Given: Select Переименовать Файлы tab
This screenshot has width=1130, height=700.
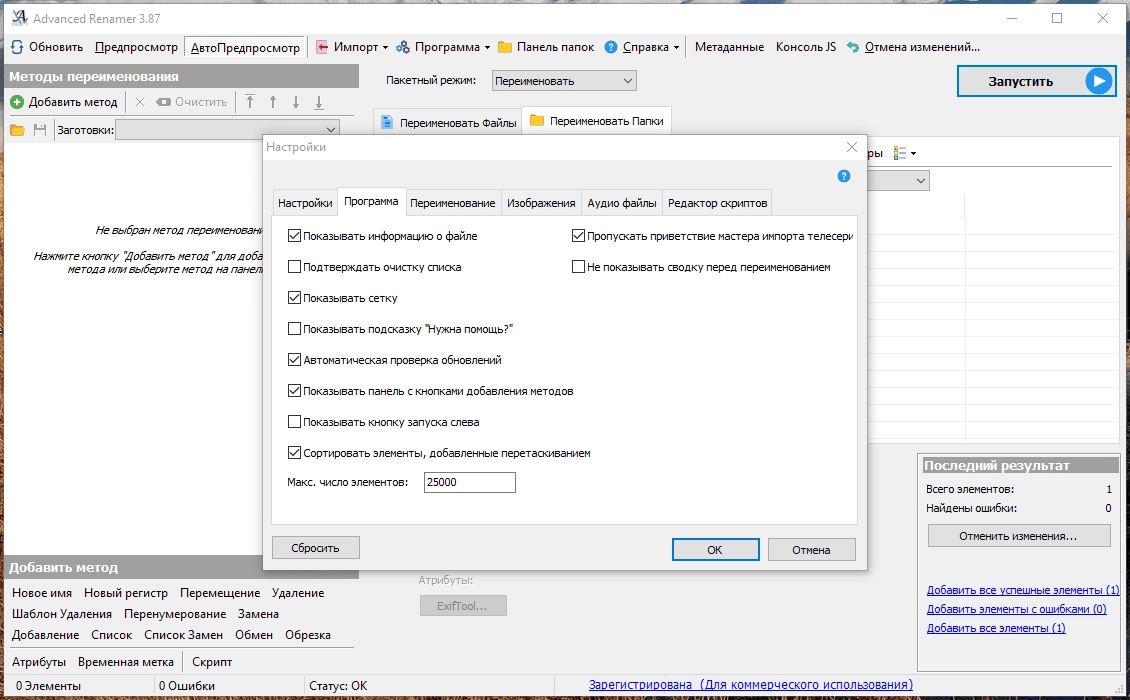Looking at the screenshot, I should [448, 123].
